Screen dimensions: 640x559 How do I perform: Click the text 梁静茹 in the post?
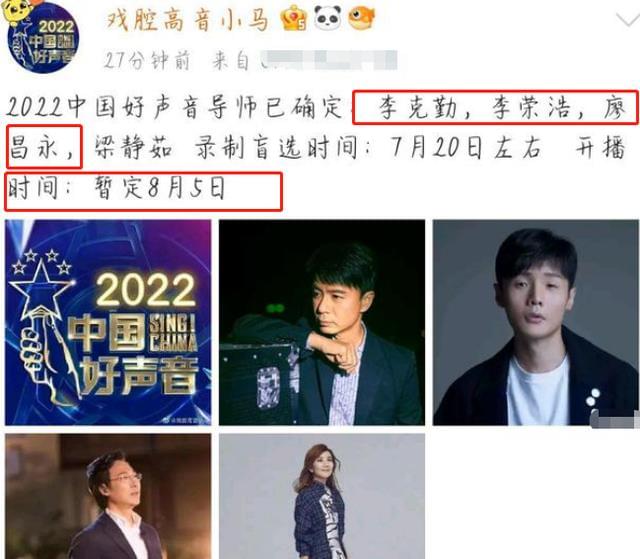point(133,148)
